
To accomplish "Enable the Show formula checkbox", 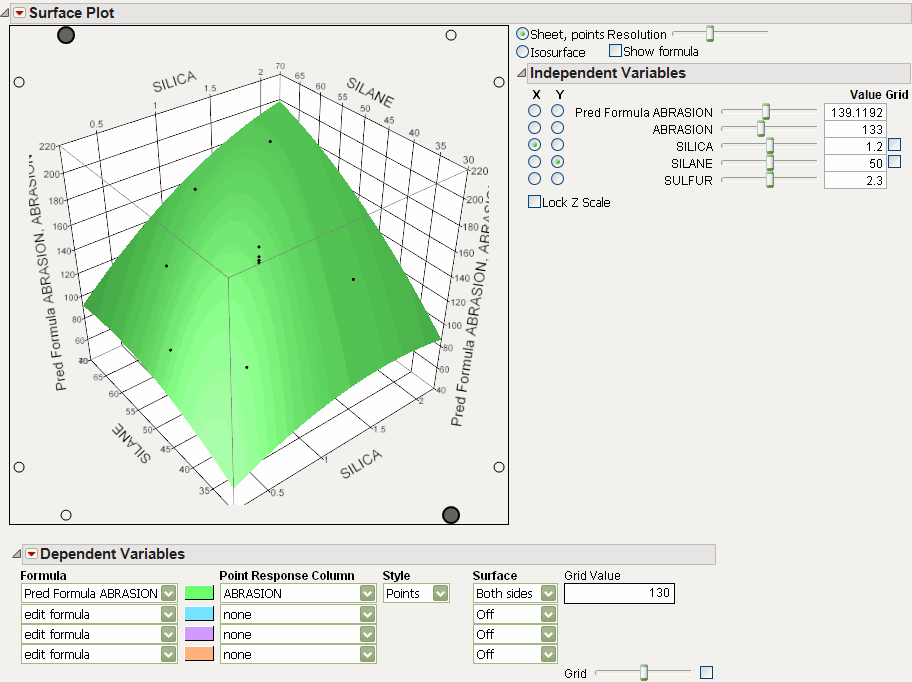I will pos(615,51).
